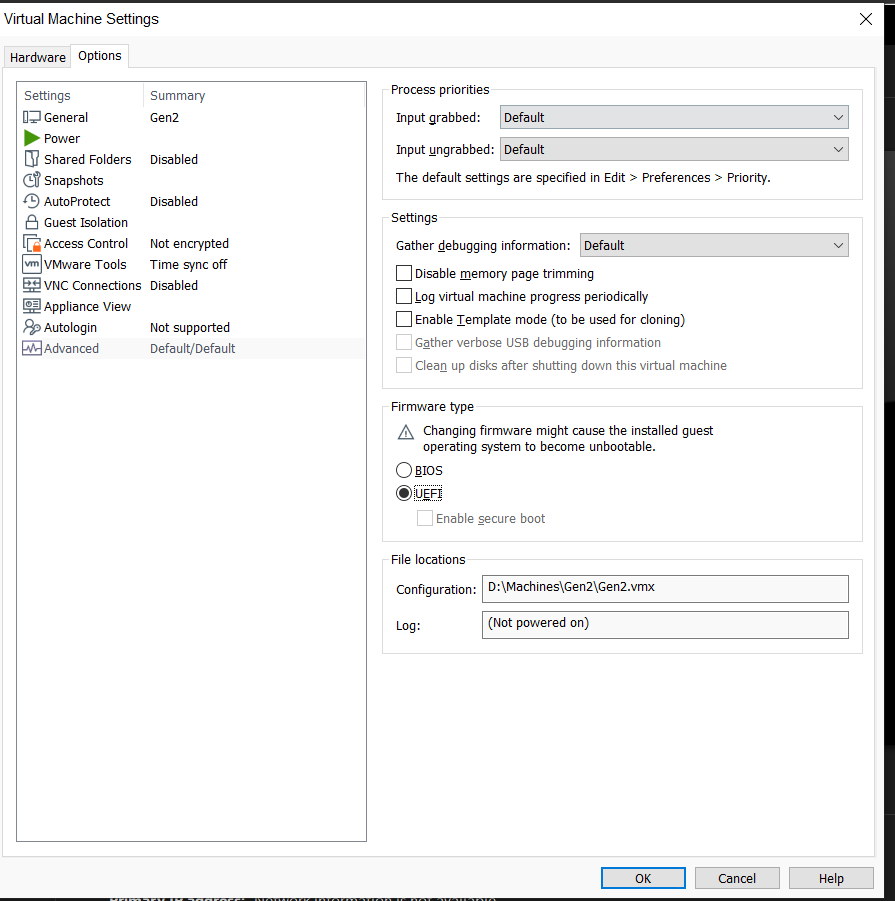Click the Autologin user icon
The height and width of the screenshot is (901, 895).
(x=32, y=327)
